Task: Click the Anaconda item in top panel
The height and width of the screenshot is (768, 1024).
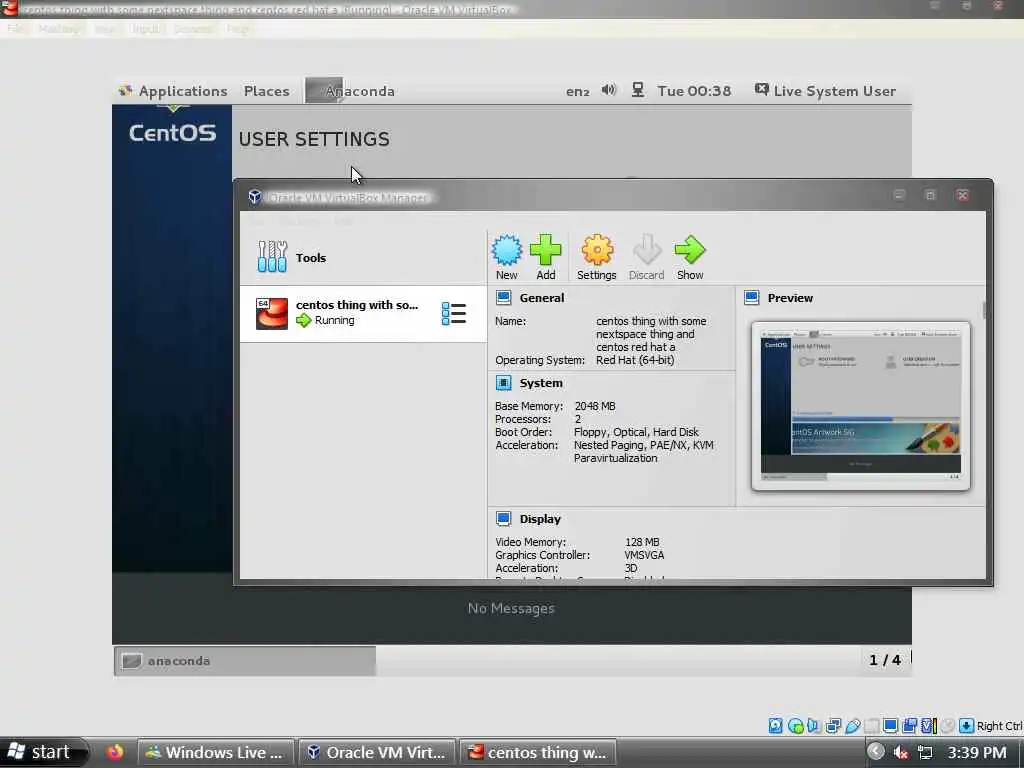Action: click(351, 91)
